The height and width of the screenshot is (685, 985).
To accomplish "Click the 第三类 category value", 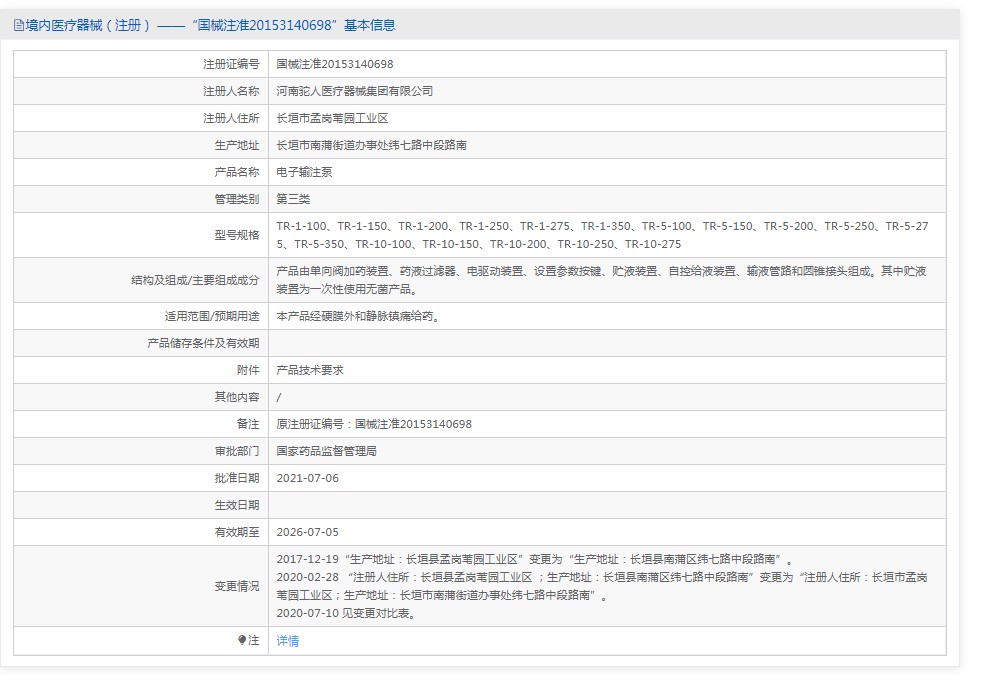I will (x=293, y=199).
